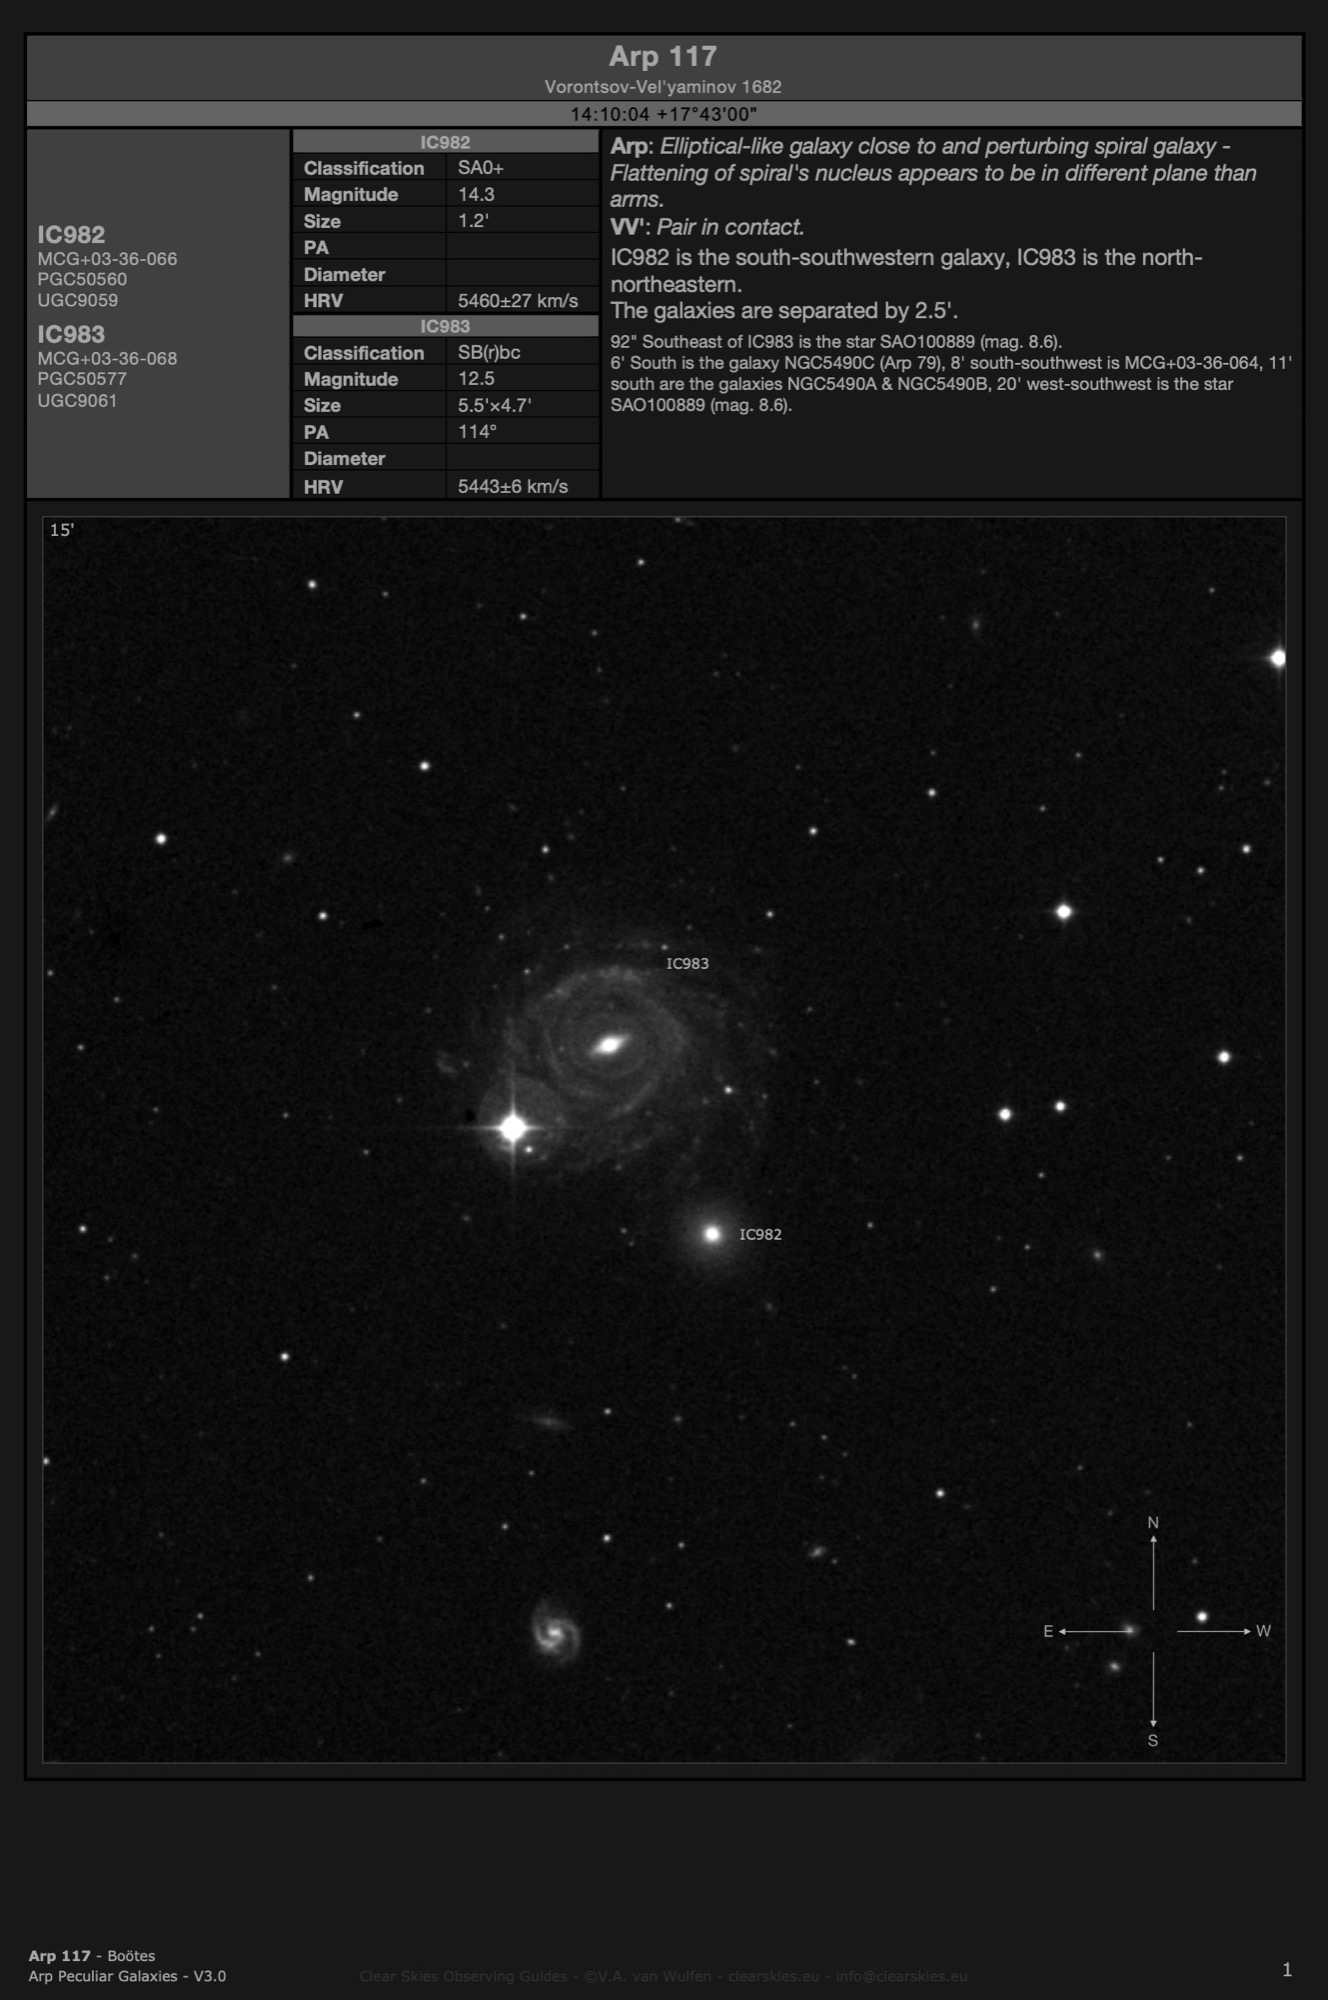Image resolution: width=1328 pixels, height=2000 pixels.
Task: Select the Diameter label in the IC982 table
Action: click(x=344, y=274)
